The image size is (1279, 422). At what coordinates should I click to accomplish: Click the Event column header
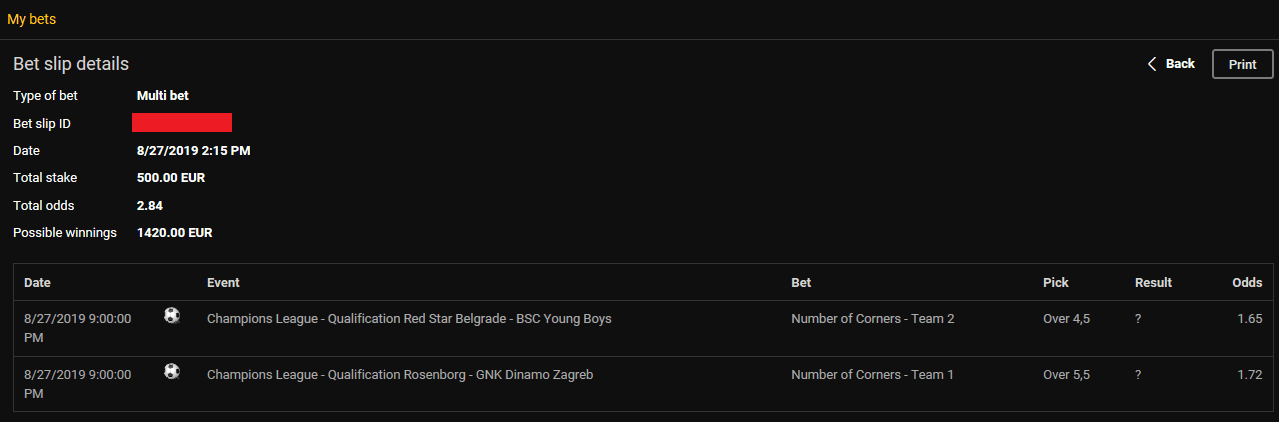(223, 283)
